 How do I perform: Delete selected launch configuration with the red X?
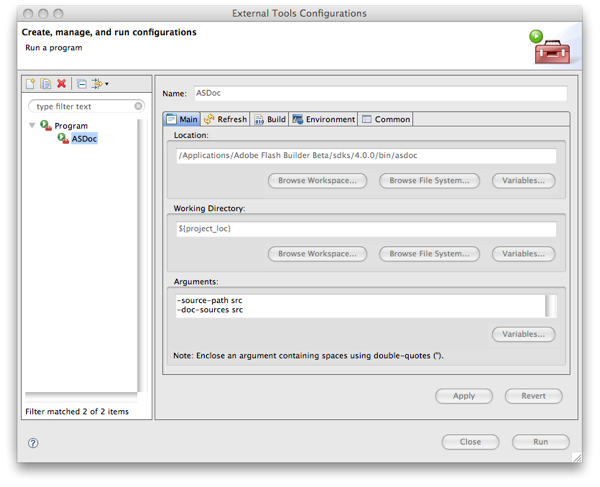tap(61, 83)
